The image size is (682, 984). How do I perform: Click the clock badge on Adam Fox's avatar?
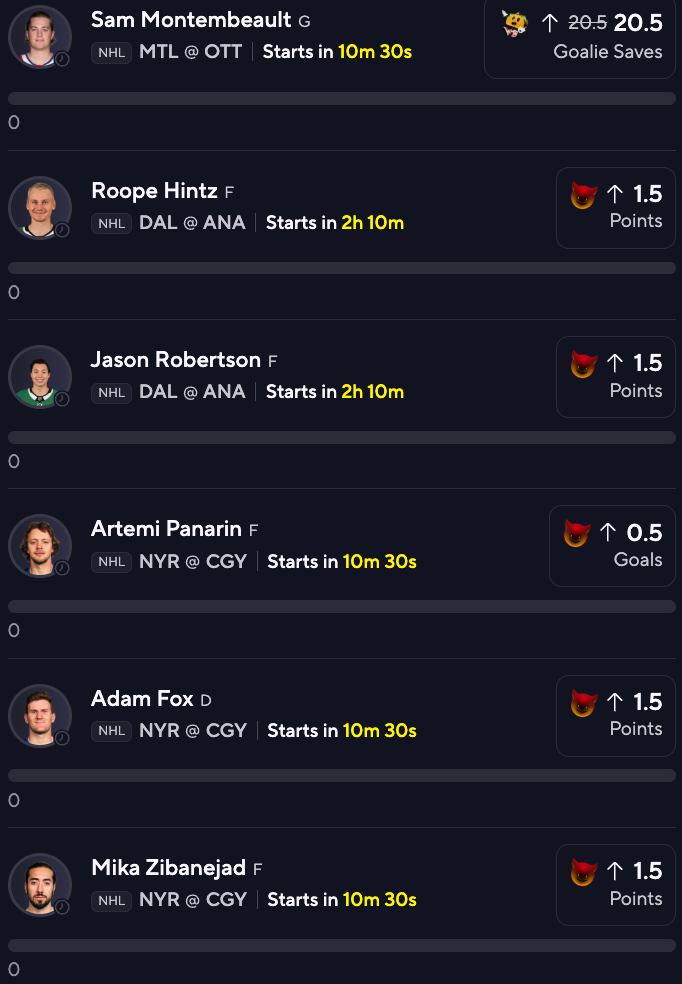[62, 738]
